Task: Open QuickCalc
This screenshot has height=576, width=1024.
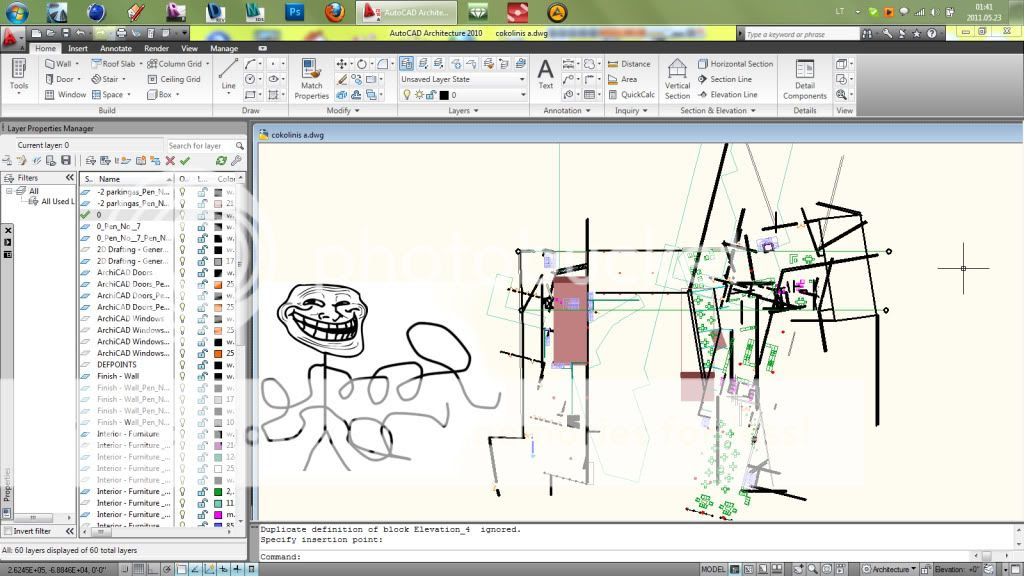Action: pos(631,95)
